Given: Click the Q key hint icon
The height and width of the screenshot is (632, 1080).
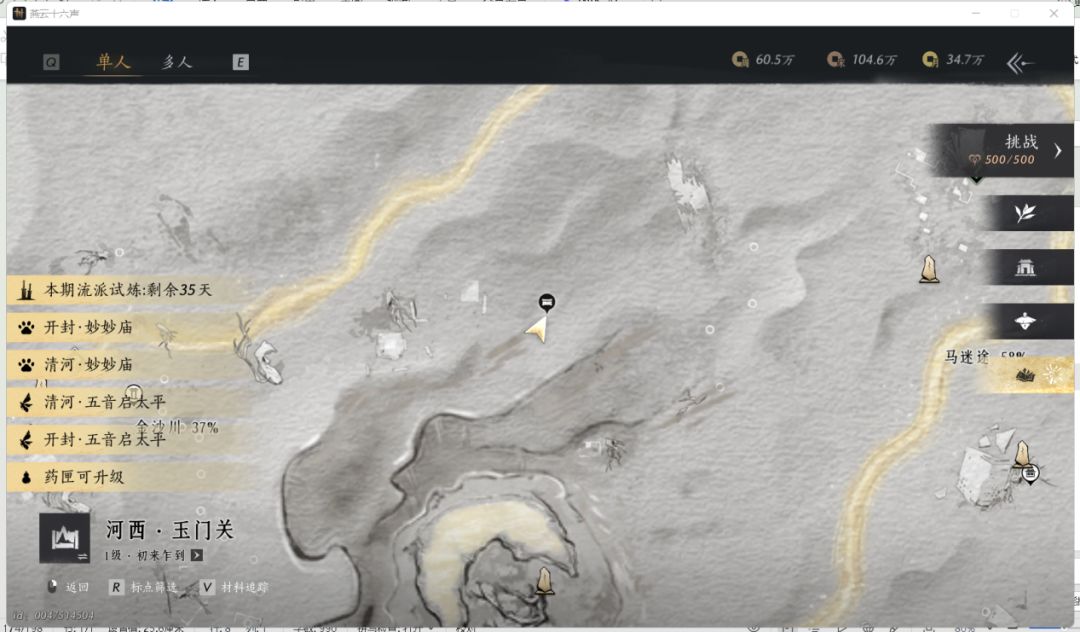Looking at the screenshot, I should point(51,63).
